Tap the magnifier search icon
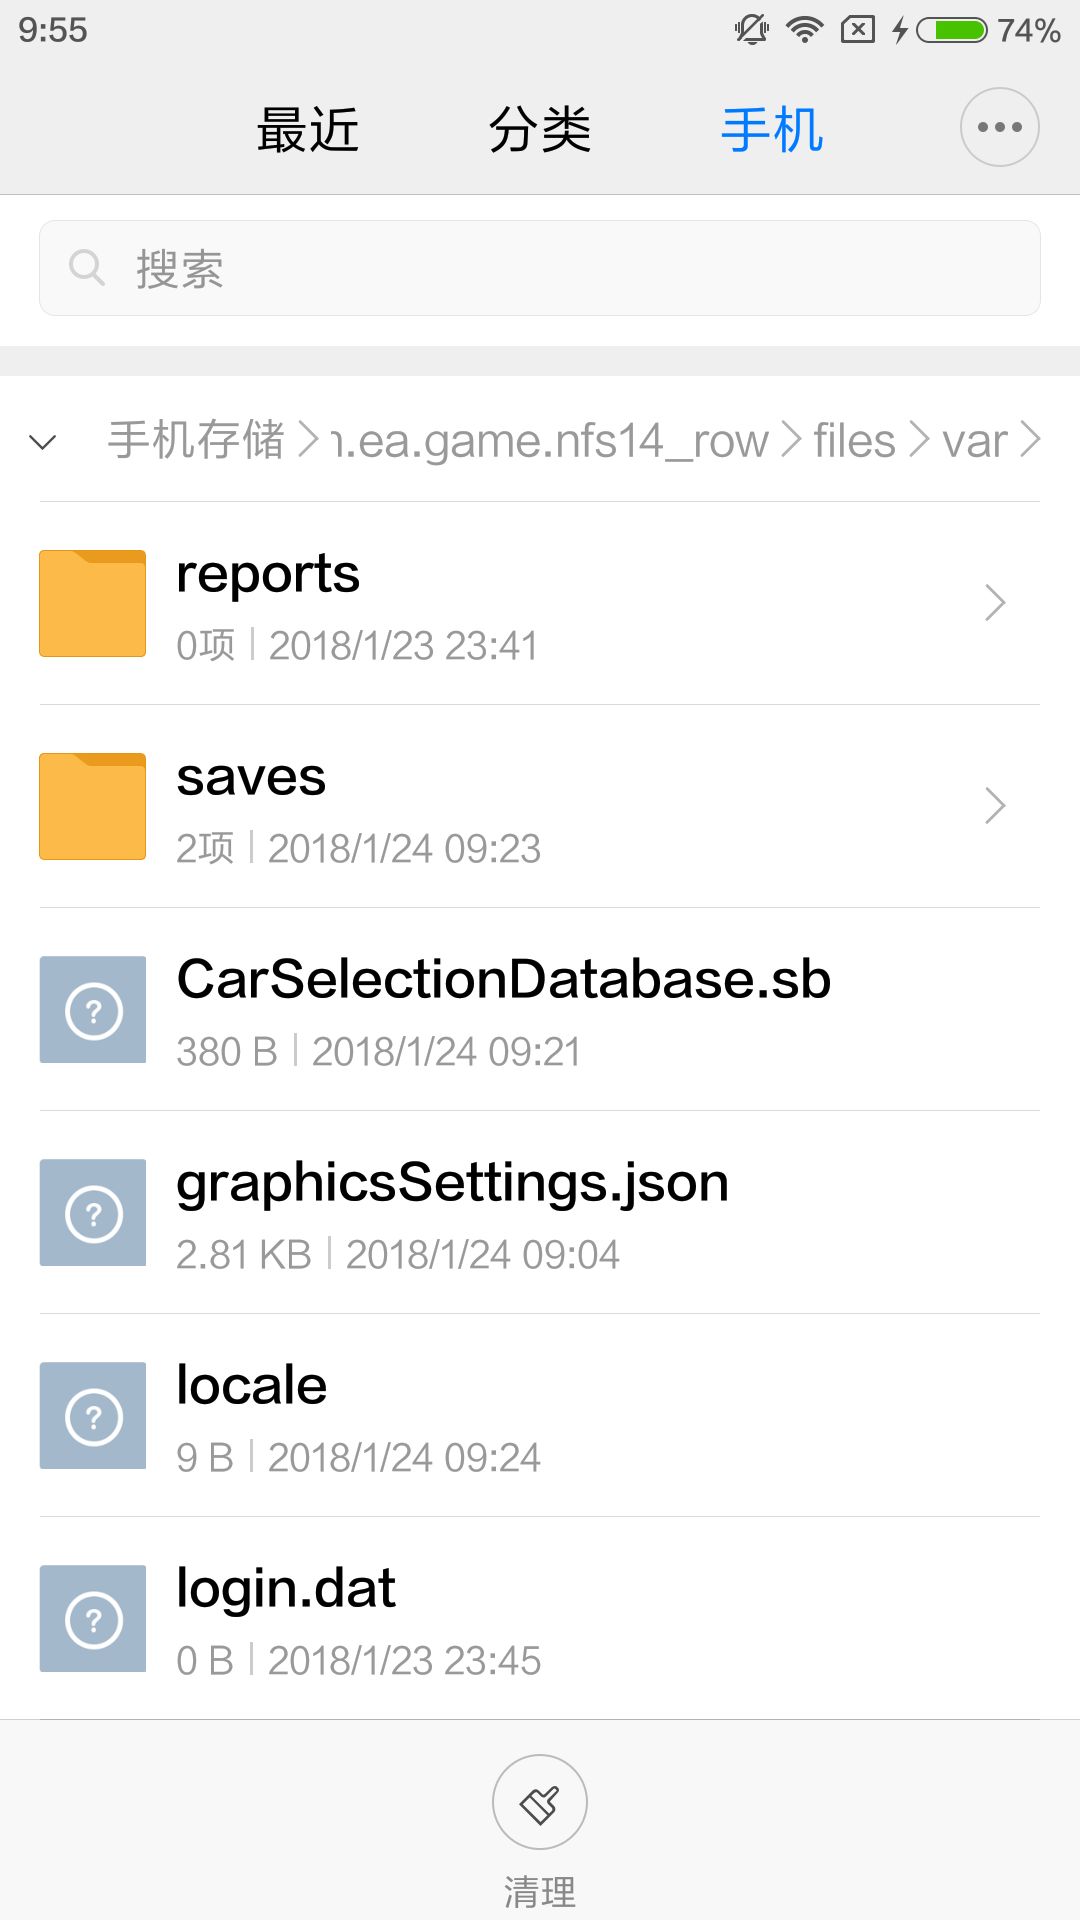1080x1920 pixels. click(x=87, y=268)
